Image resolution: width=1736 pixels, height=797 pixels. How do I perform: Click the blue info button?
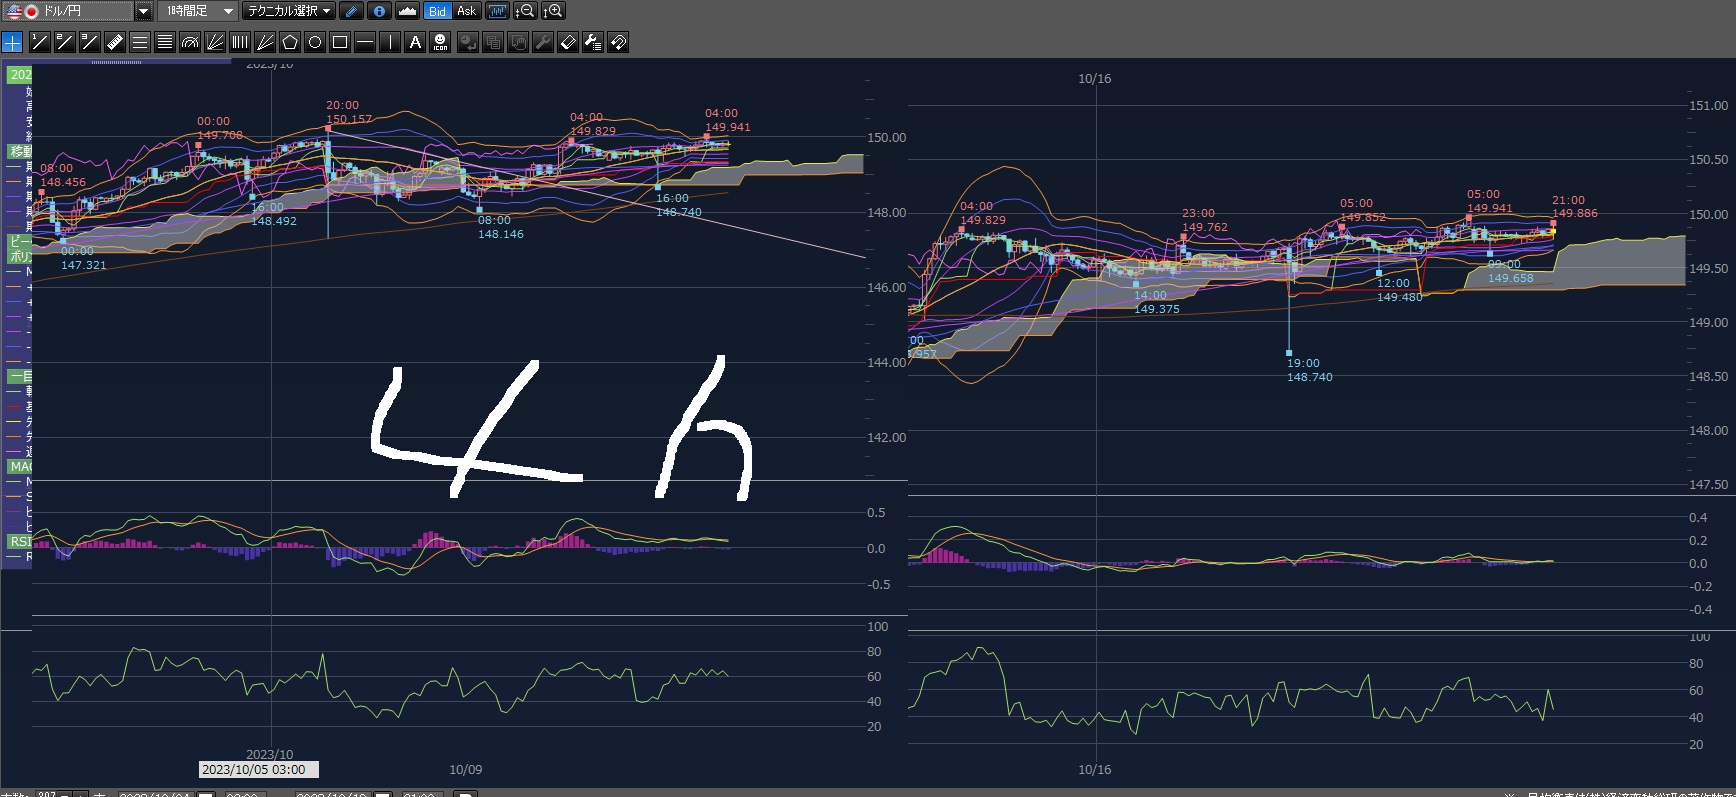(379, 11)
